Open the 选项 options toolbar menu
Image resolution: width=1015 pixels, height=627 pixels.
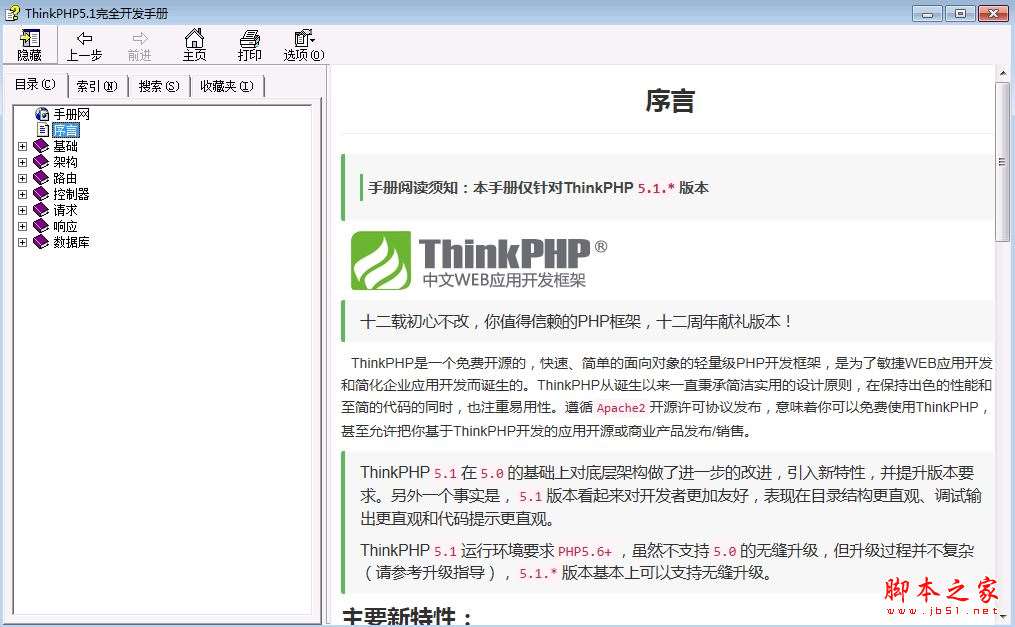(x=304, y=45)
